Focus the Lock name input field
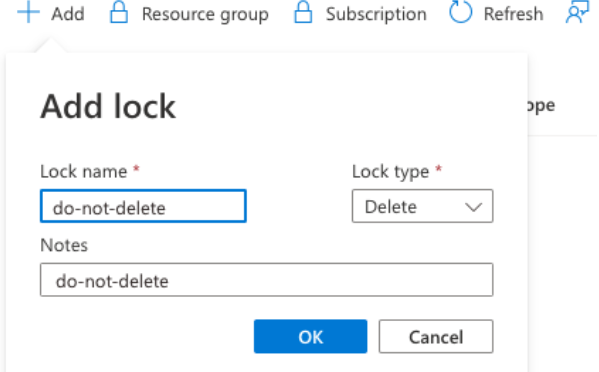Viewport: 599px width, 372px height. pyautogui.click(x=143, y=206)
